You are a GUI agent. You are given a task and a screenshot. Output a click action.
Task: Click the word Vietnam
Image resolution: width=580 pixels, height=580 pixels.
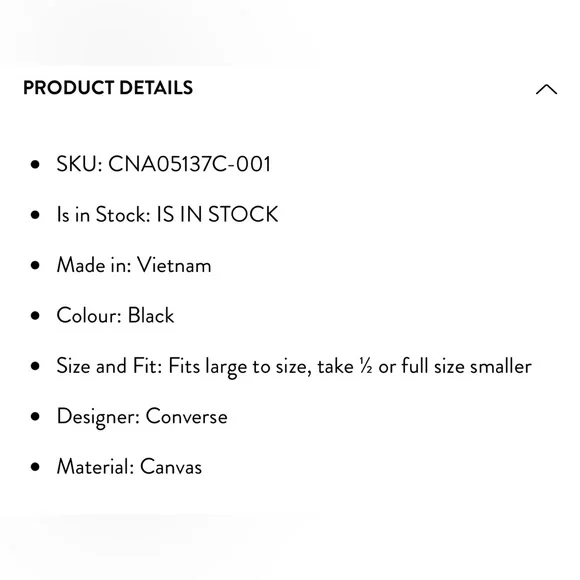pyautogui.click(x=174, y=265)
